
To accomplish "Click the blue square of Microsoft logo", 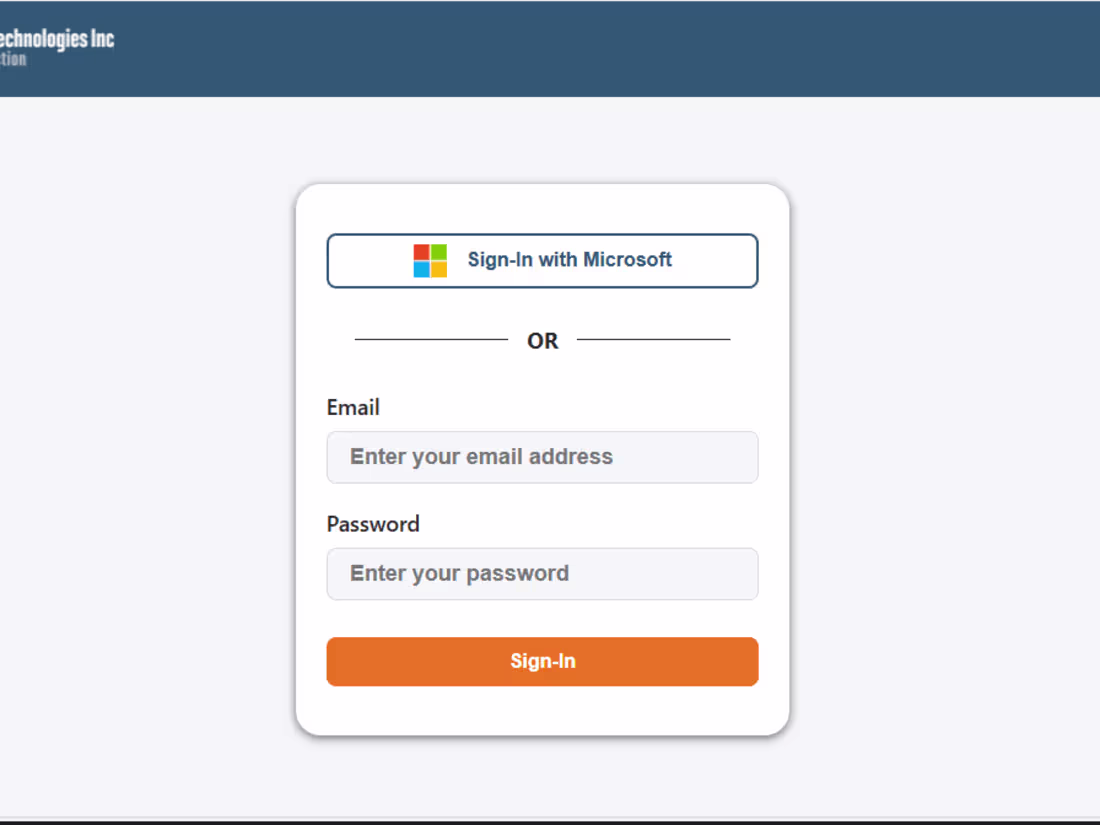I will (x=422, y=269).
